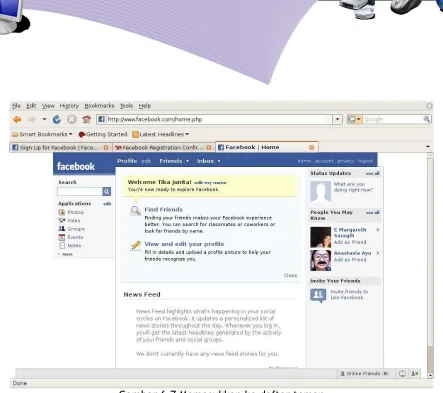
Task: Open the Groups application icon
Action: 62,229
